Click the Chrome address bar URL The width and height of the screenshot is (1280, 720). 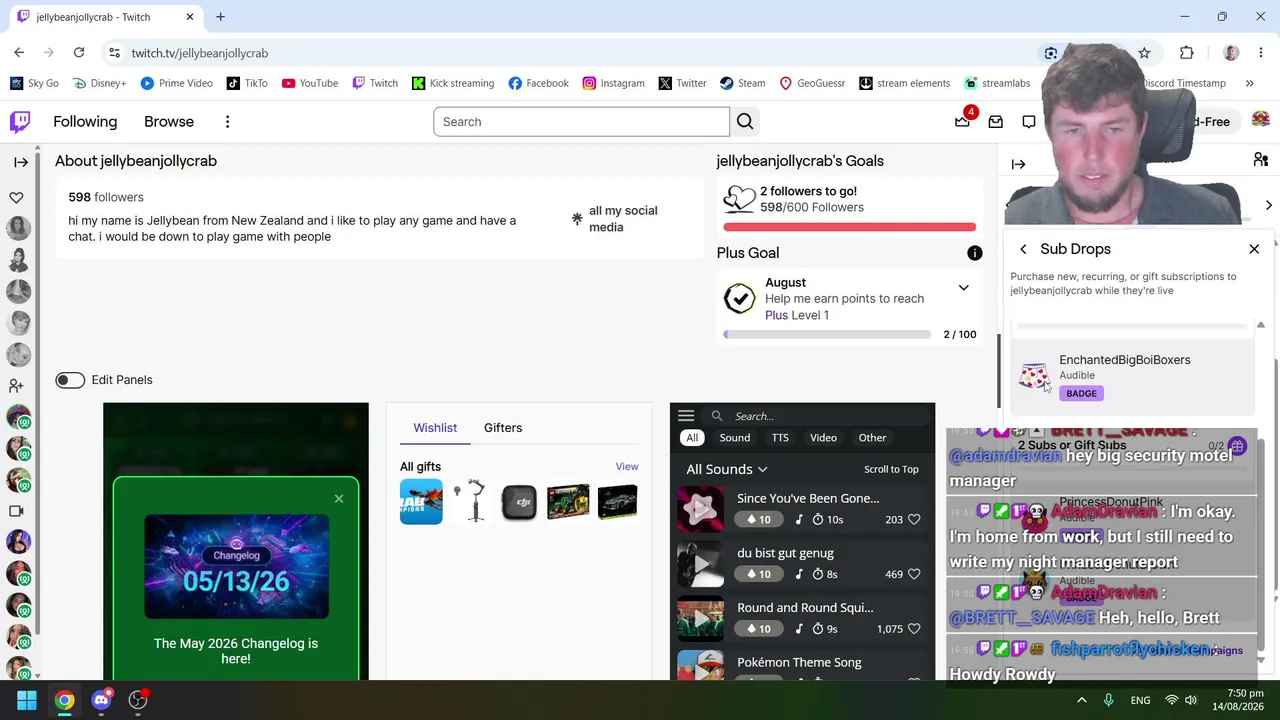click(x=200, y=53)
